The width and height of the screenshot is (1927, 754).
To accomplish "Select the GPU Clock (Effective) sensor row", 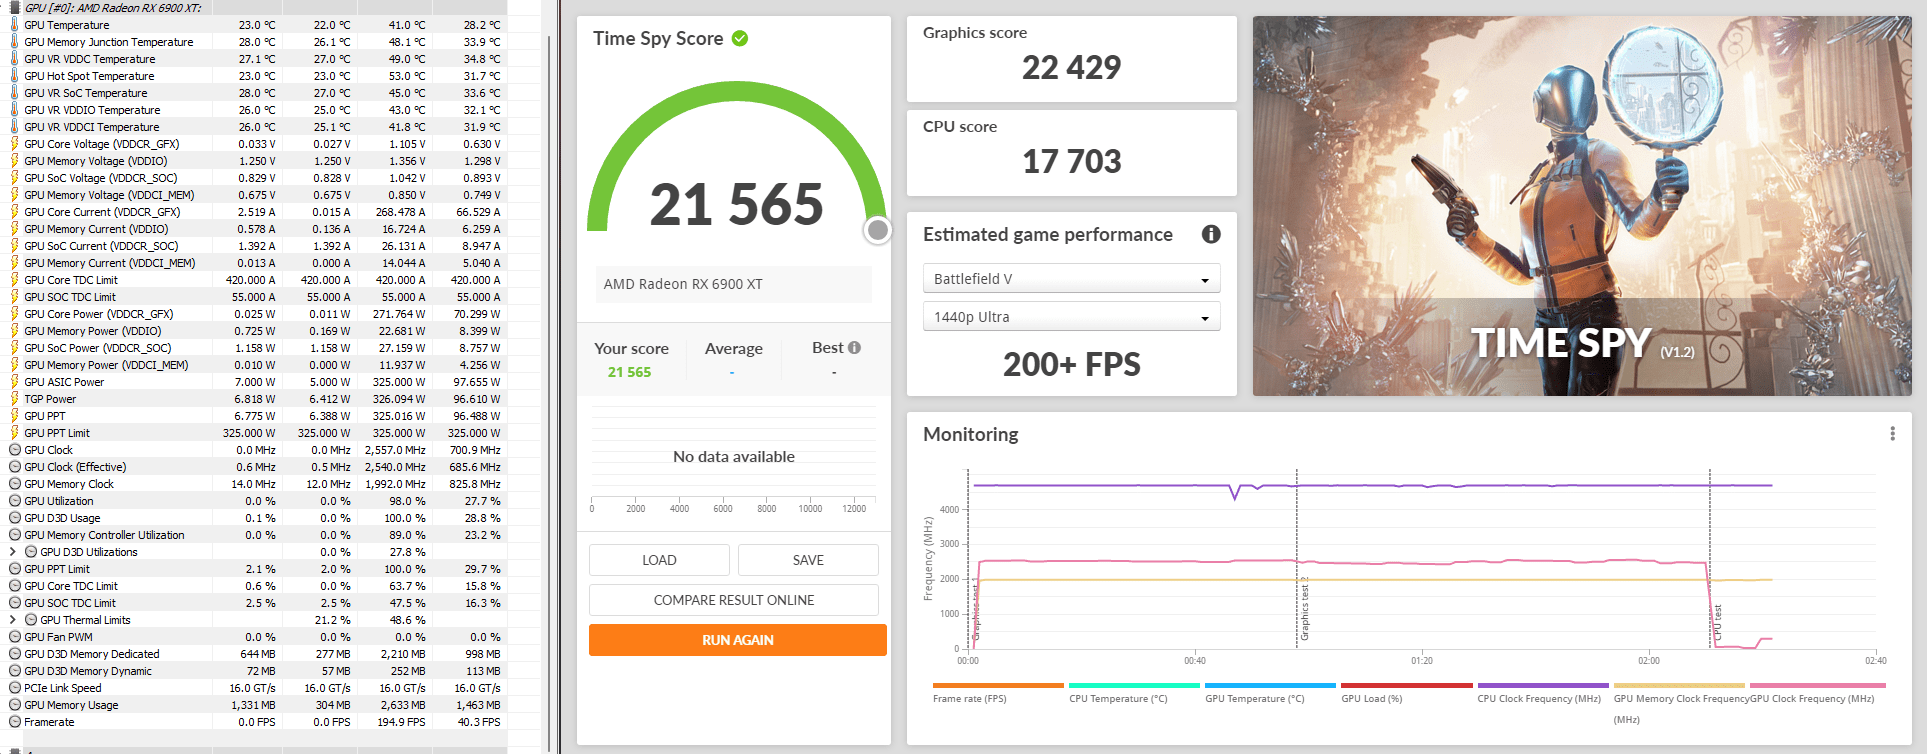I will click(255, 467).
